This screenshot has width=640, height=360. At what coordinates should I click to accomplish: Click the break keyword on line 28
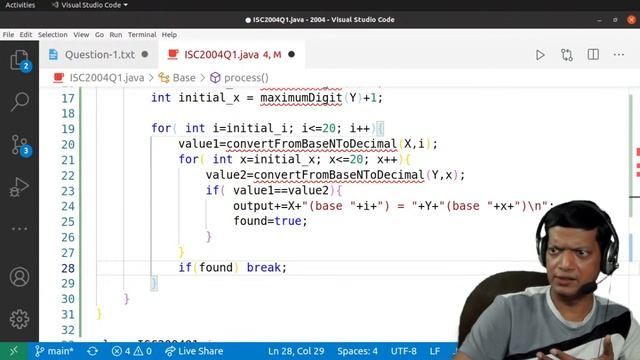click(x=264, y=267)
